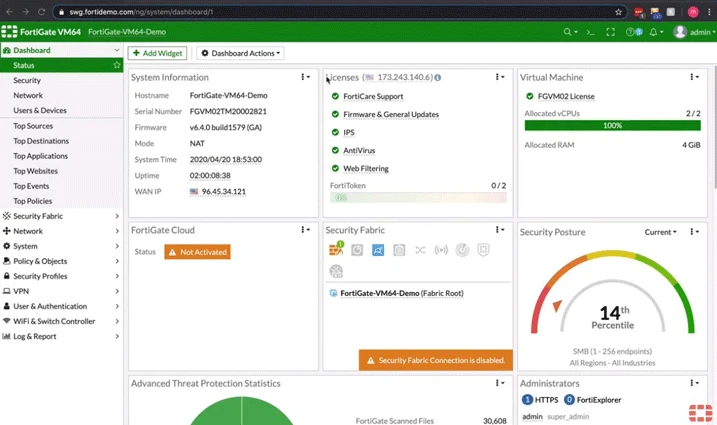Bookmark the page with the star icon
The height and width of the screenshot is (425, 717).
[618, 12]
